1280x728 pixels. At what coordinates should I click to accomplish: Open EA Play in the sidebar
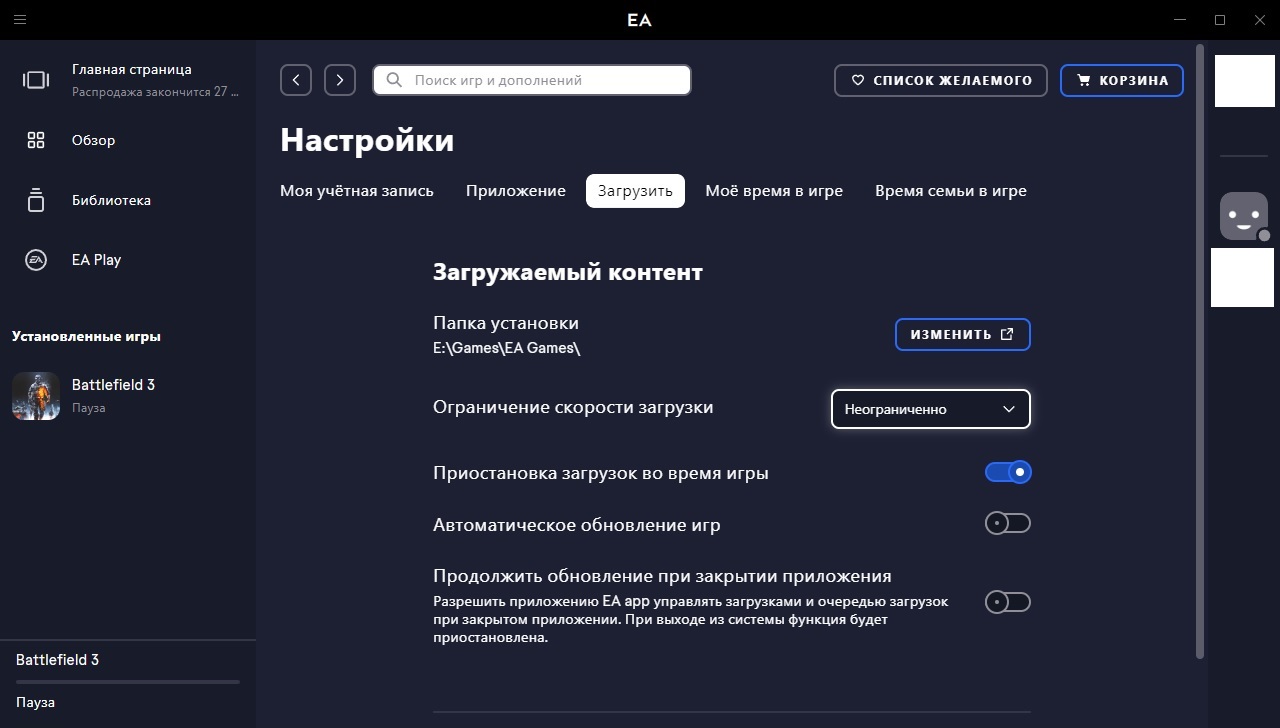(128, 260)
